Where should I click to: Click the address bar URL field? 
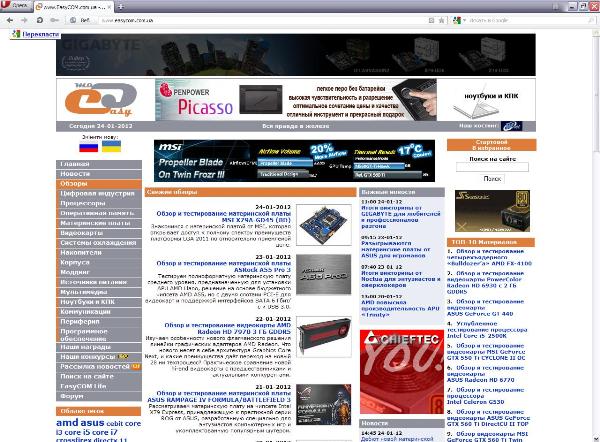(264, 20)
